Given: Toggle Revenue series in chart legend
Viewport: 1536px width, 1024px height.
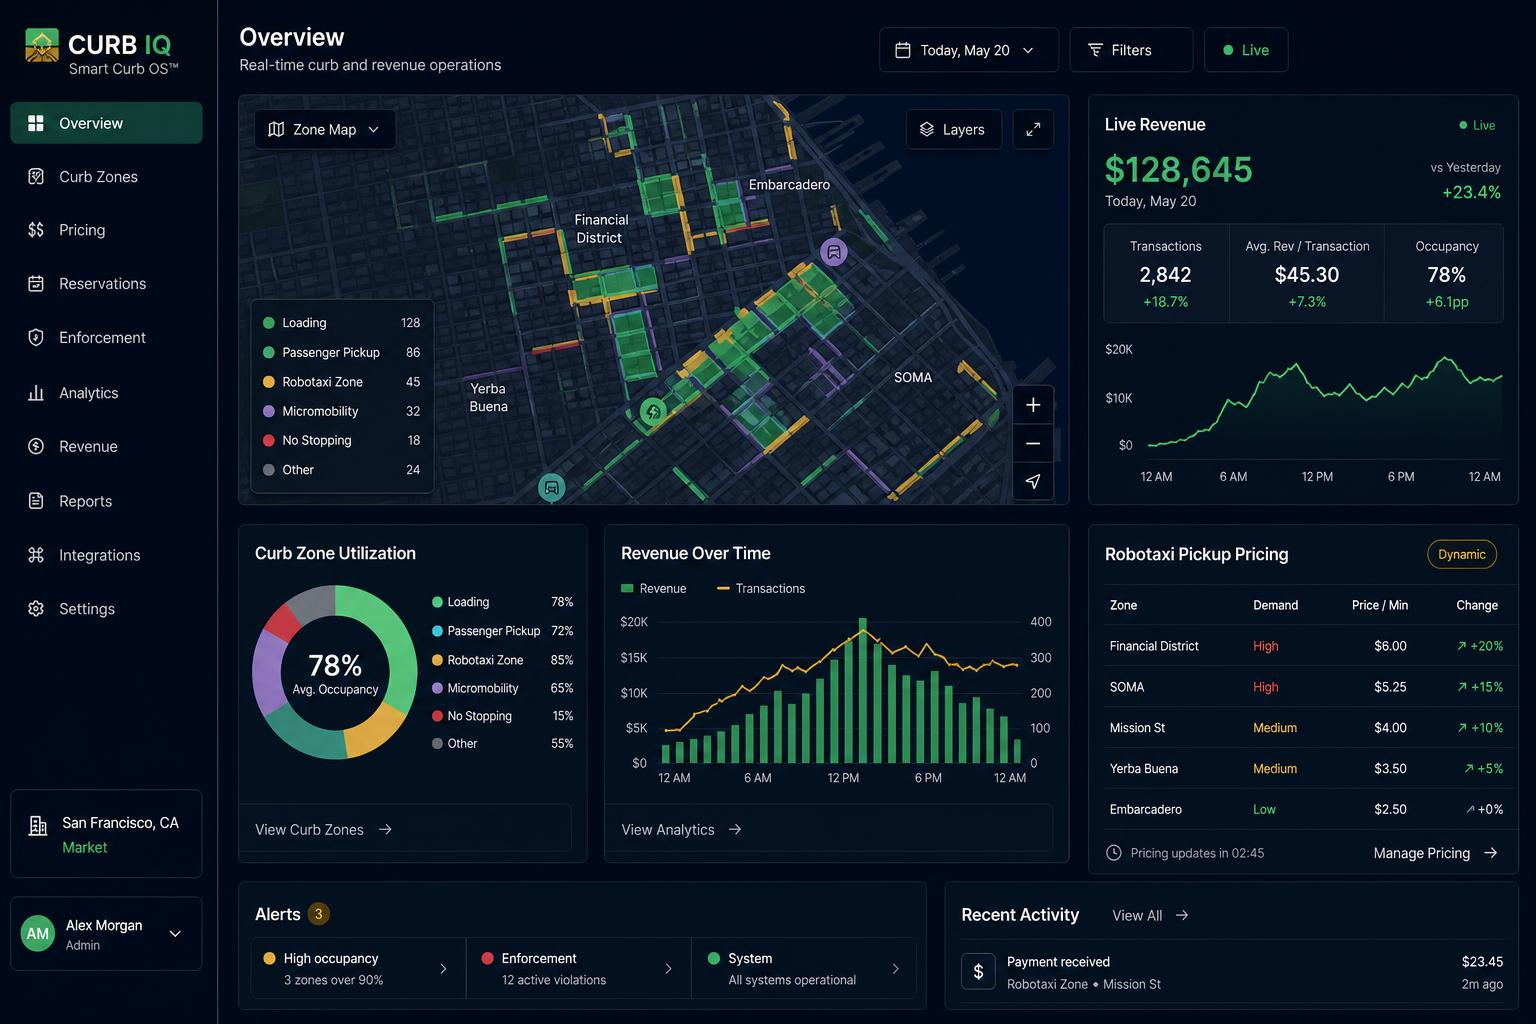Looking at the screenshot, I should point(654,588).
